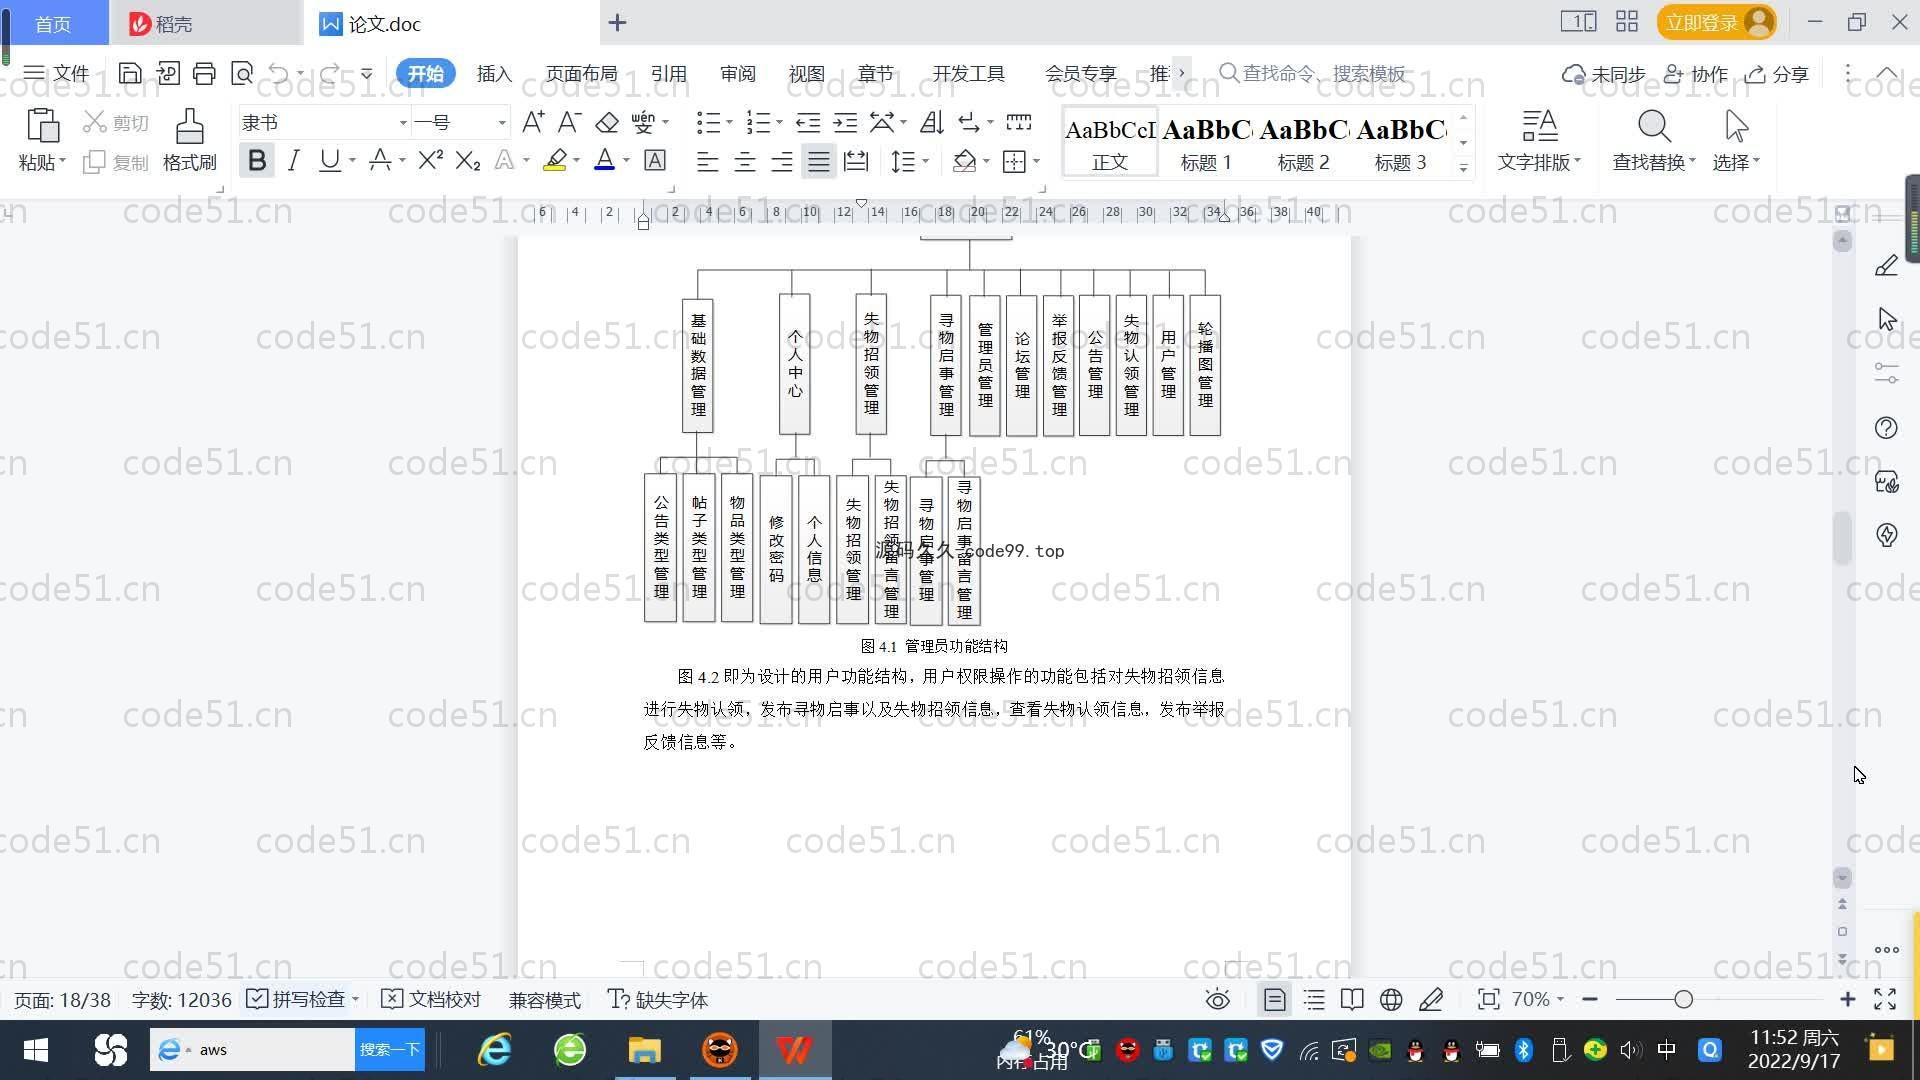This screenshot has height=1080, width=1920.
Task: Switch to the Review ribbon tab
Action: (737, 74)
